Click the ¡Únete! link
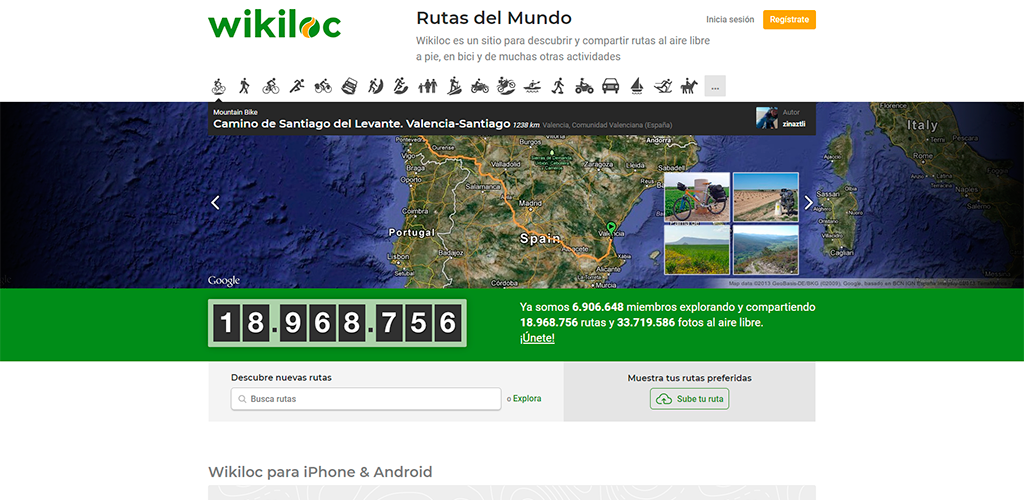The width and height of the screenshot is (1024, 500). tap(537, 338)
